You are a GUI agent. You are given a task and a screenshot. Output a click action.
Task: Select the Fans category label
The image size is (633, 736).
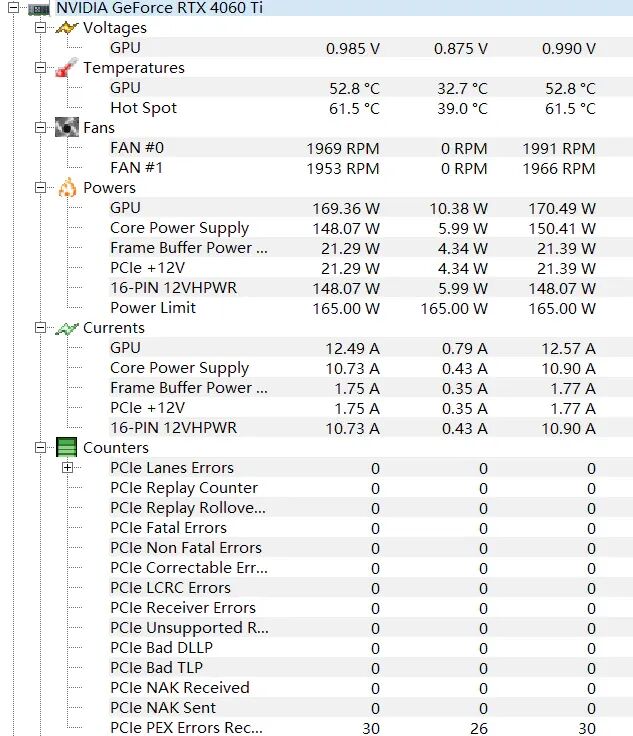tap(99, 128)
